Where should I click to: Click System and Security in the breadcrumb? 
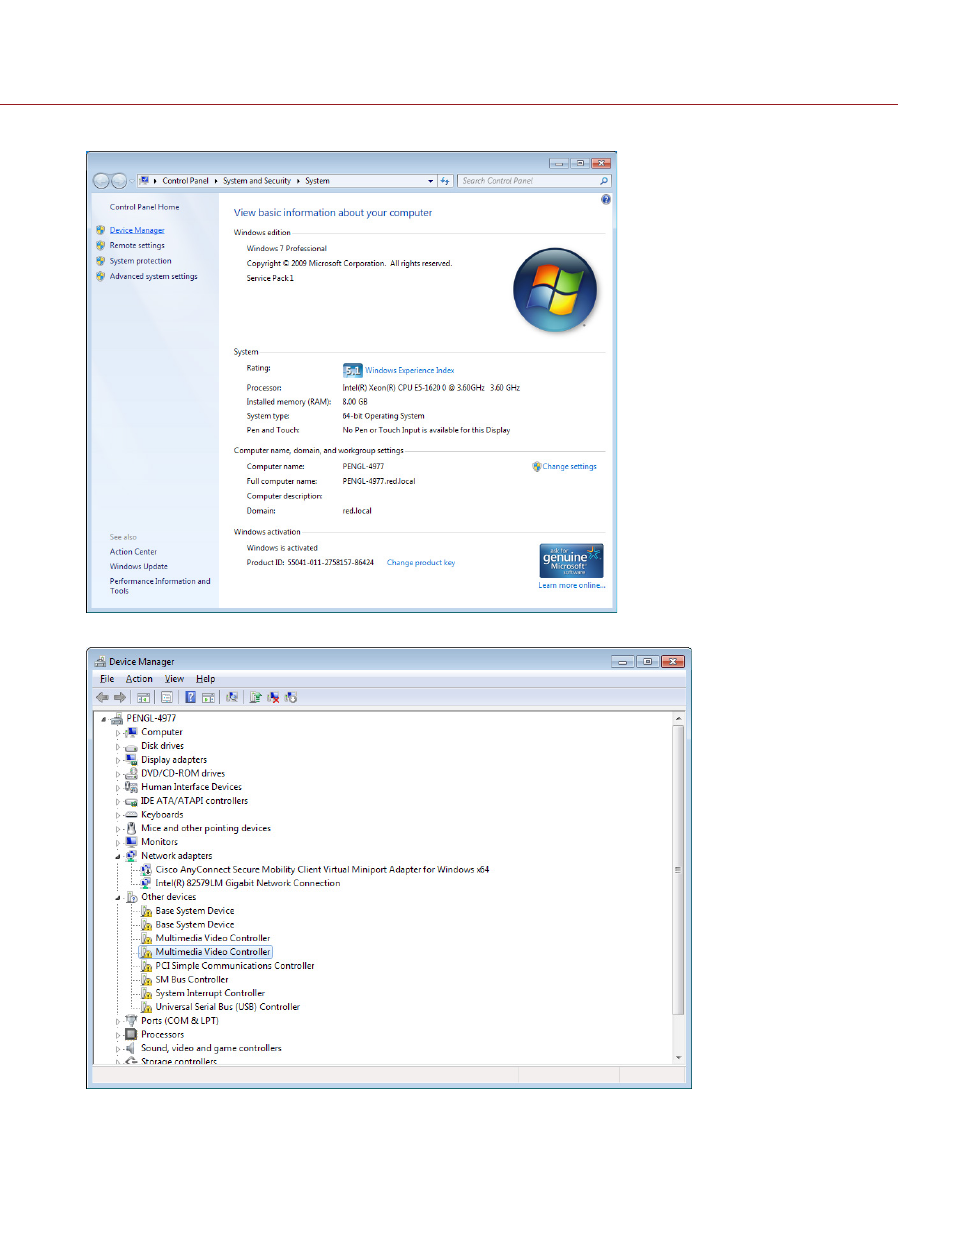pyautogui.click(x=257, y=181)
